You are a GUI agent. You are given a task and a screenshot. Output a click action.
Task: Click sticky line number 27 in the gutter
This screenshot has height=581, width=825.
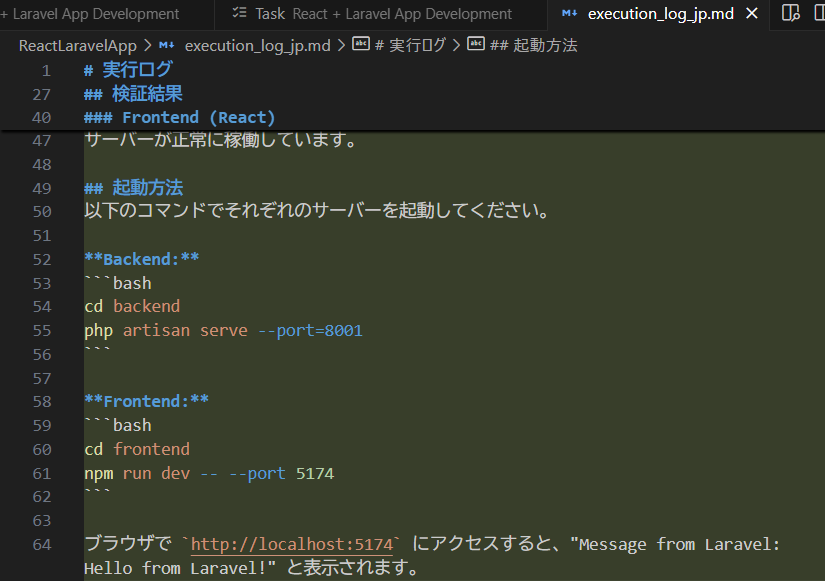[x=42, y=94]
